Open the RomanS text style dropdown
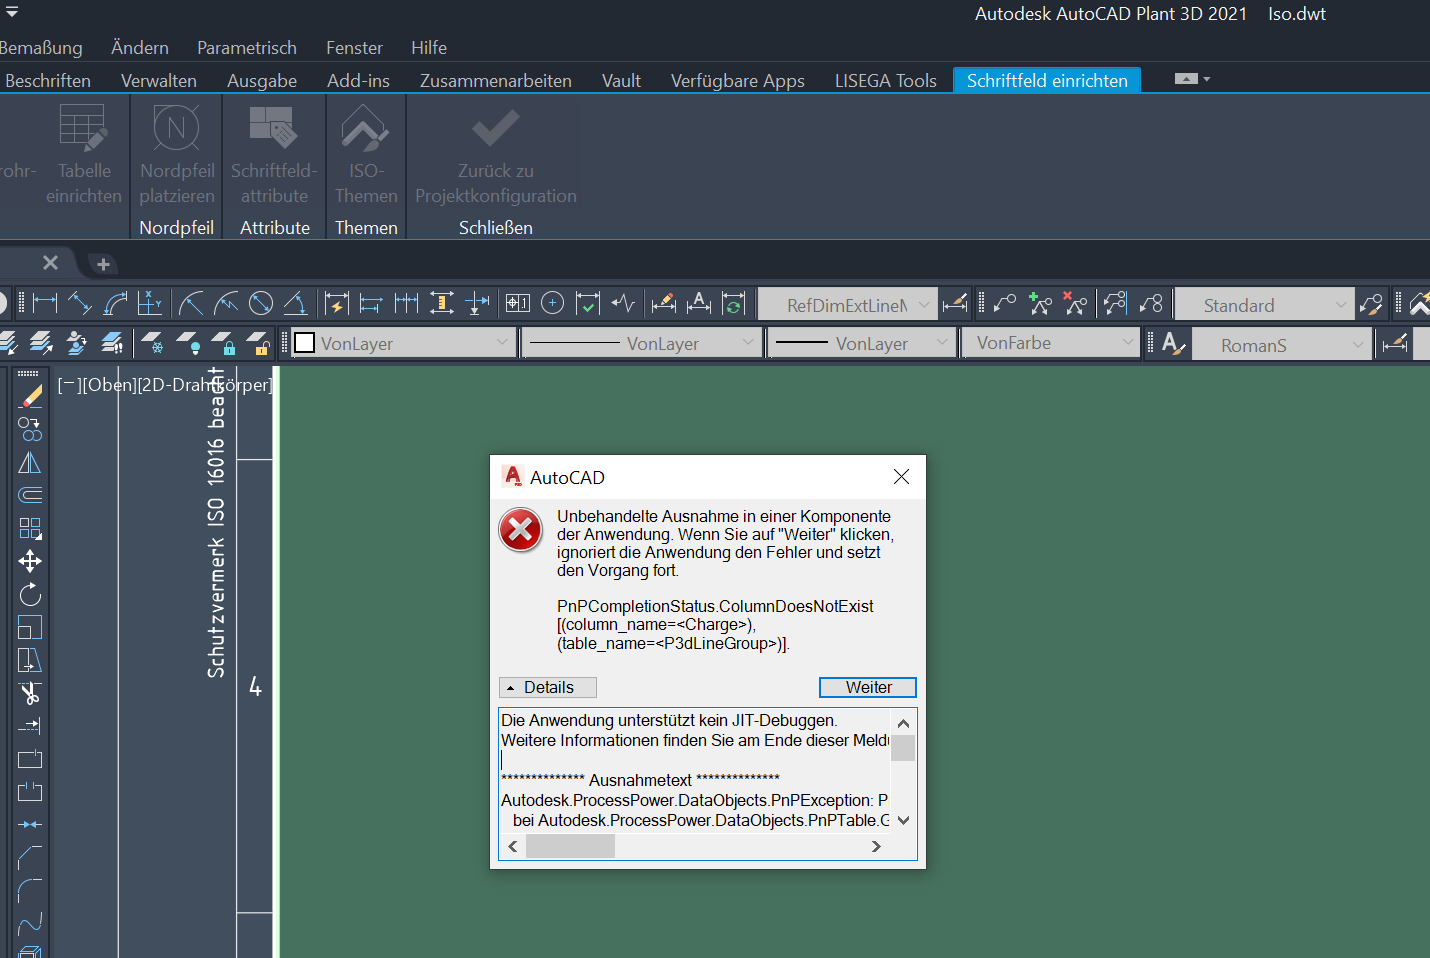 click(x=1282, y=344)
